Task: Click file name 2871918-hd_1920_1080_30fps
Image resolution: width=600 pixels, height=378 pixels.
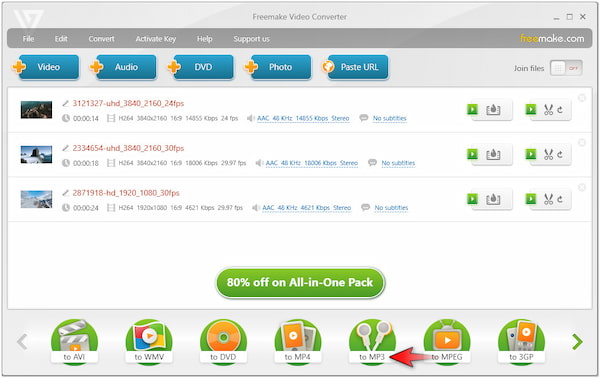Action: [x=126, y=193]
